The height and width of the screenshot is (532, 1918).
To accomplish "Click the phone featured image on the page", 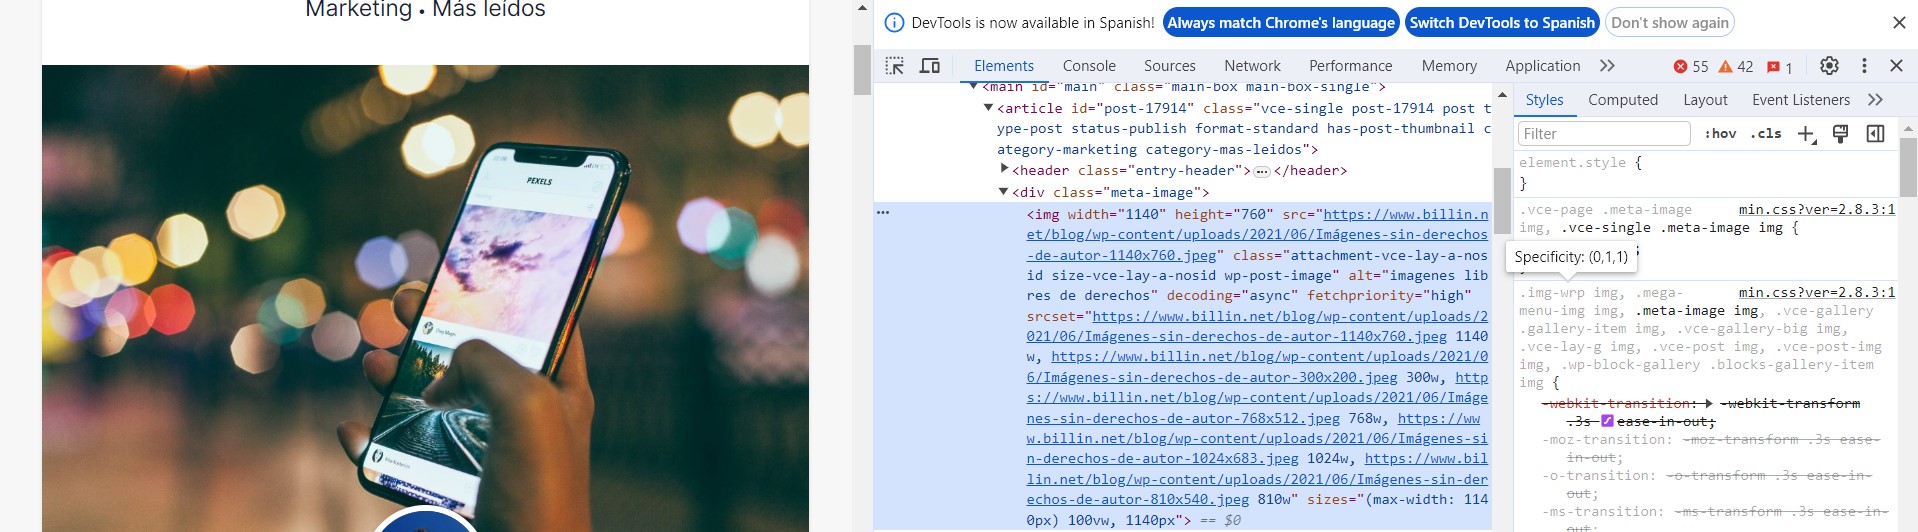I will pyautogui.click(x=425, y=298).
